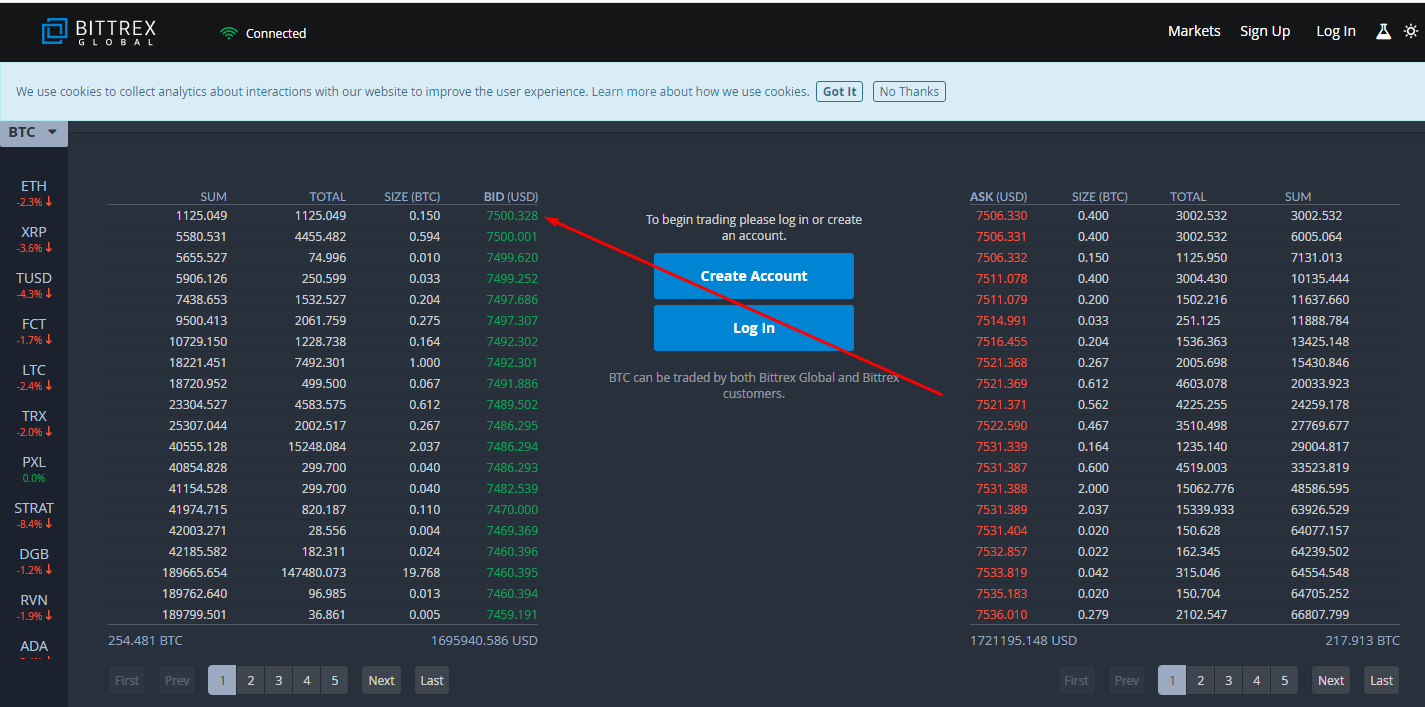Click bid price 7500.328
Image resolution: width=1425 pixels, height=707 pixels.
point(512,215)
